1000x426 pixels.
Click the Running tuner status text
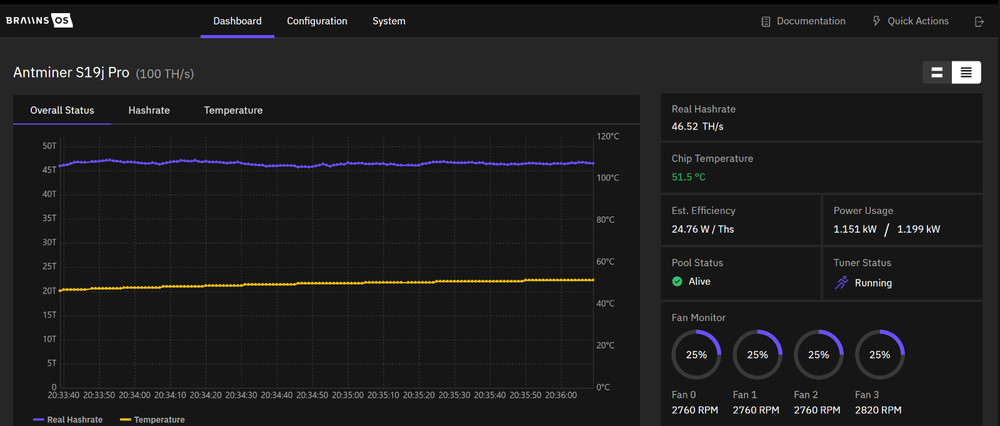(873, 283)
